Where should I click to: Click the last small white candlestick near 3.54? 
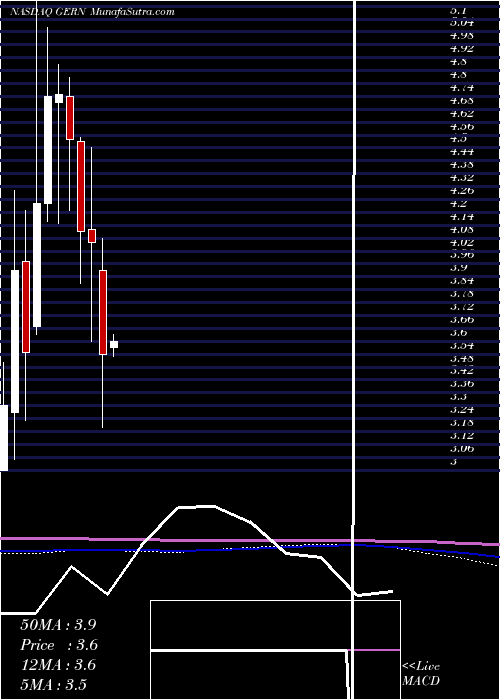(x=114, y=345)
